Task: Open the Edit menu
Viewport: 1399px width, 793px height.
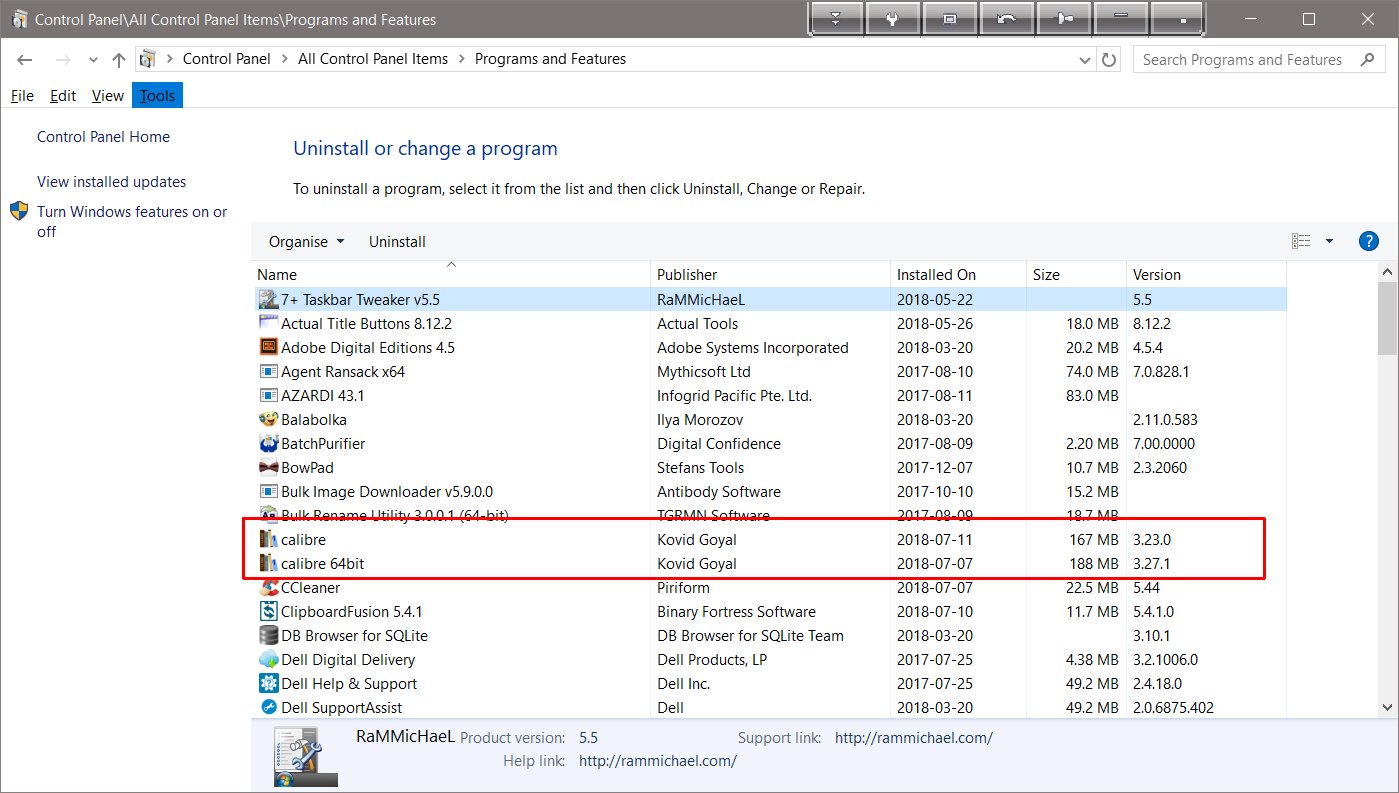Action: tap(63, 96)
